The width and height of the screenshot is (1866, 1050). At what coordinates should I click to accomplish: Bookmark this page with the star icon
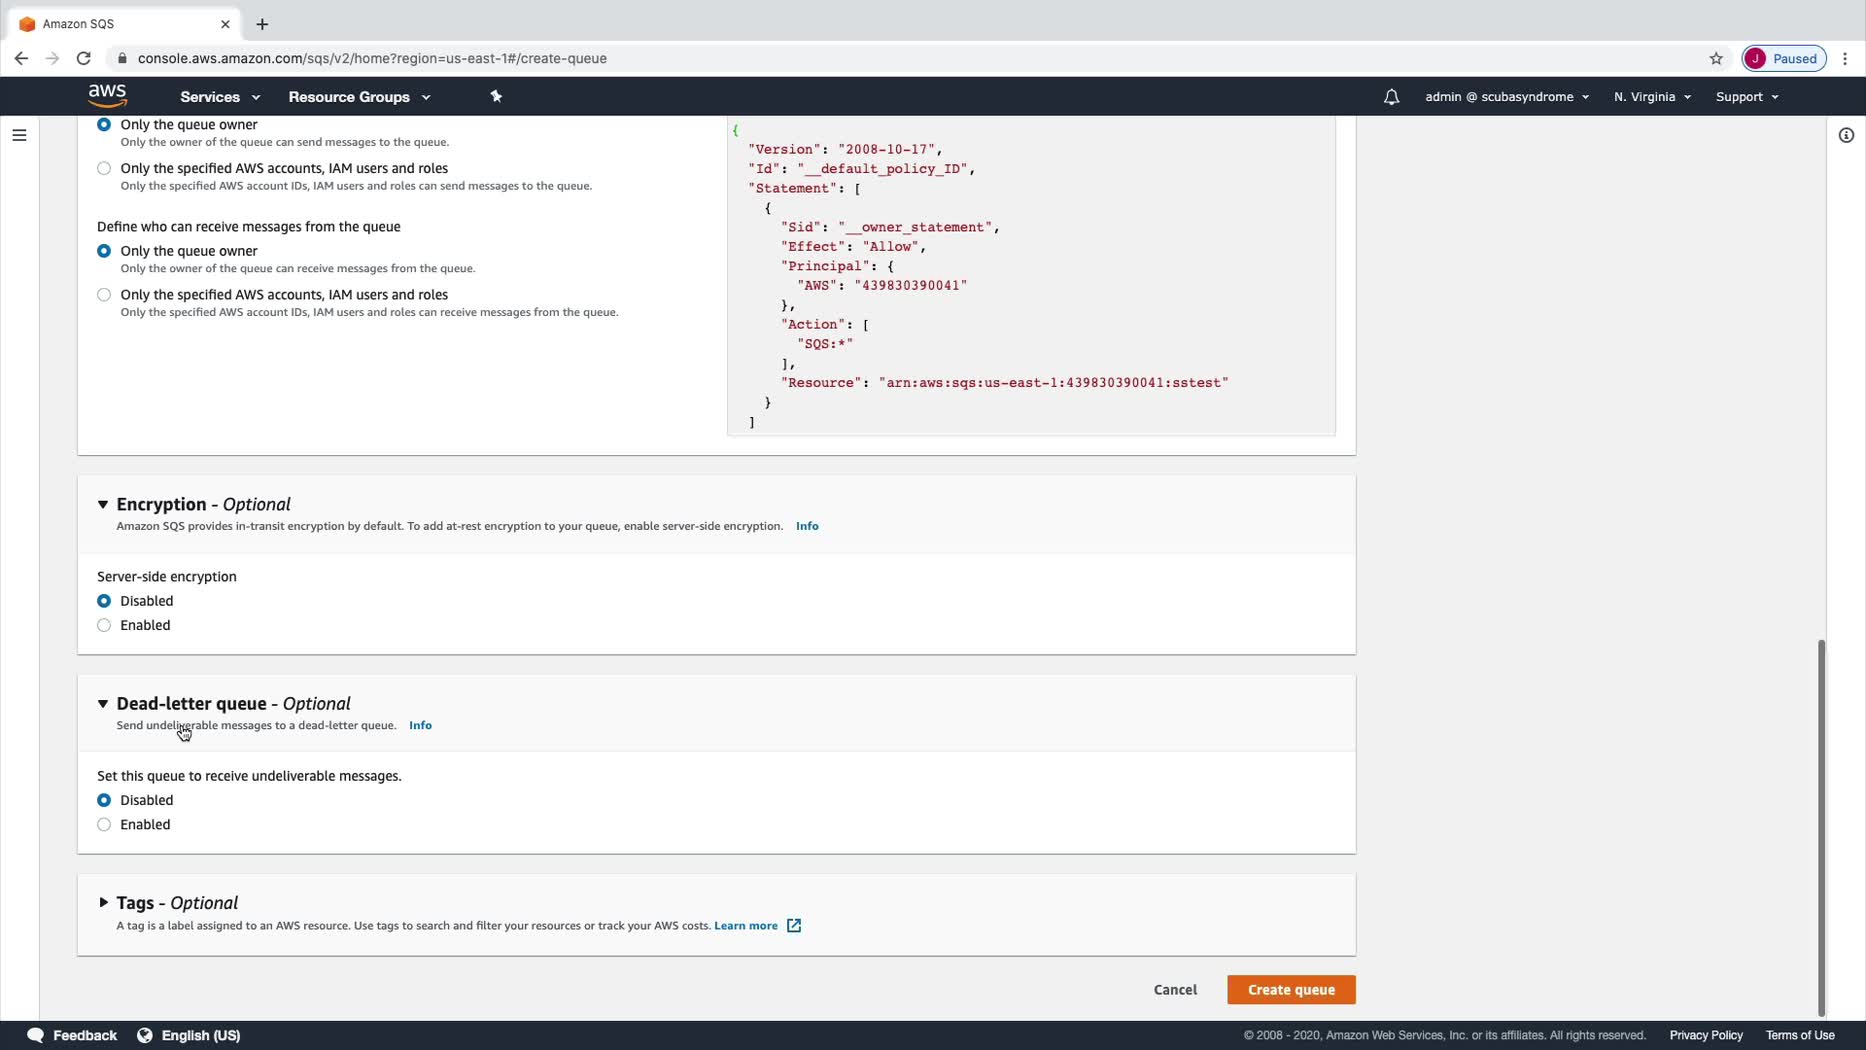[1716, 58]
